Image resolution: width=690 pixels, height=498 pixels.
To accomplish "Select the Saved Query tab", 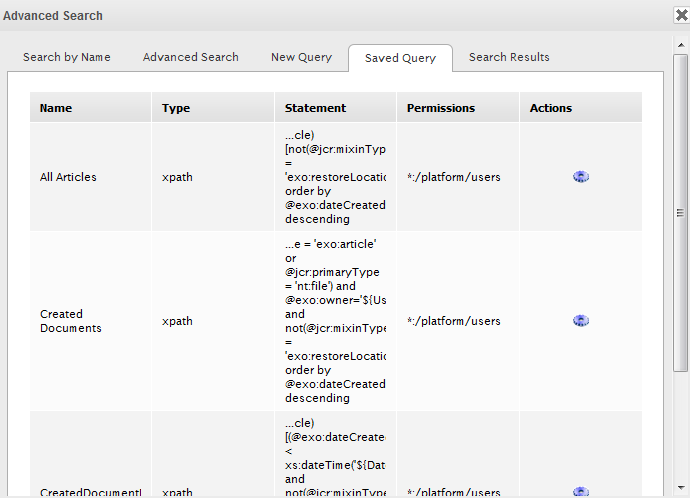I will point(400,58).
